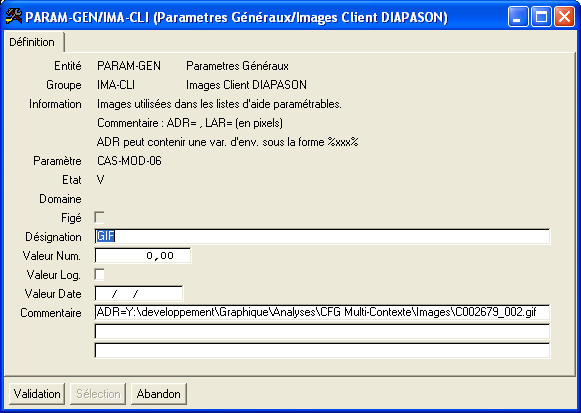Maximize the PARAM-GEN/IMA-CLI window

pyautogui.click(x=541, y=17)
